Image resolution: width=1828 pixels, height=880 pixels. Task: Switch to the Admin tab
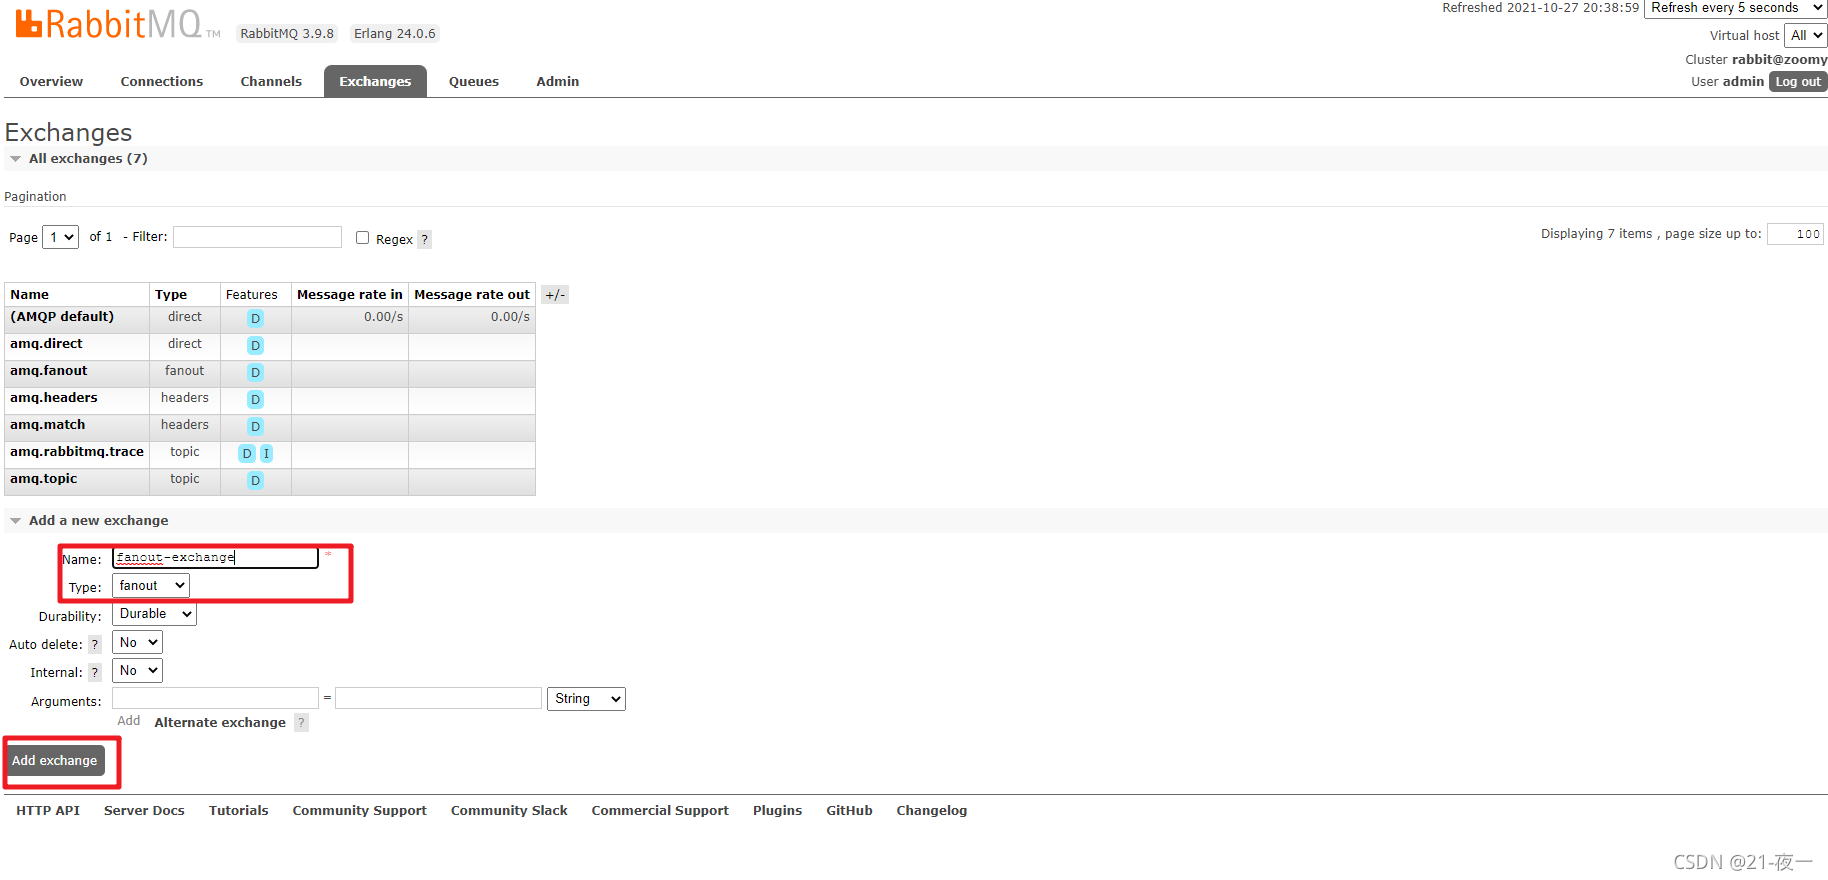pyautogui.click(x=558, y=82)
